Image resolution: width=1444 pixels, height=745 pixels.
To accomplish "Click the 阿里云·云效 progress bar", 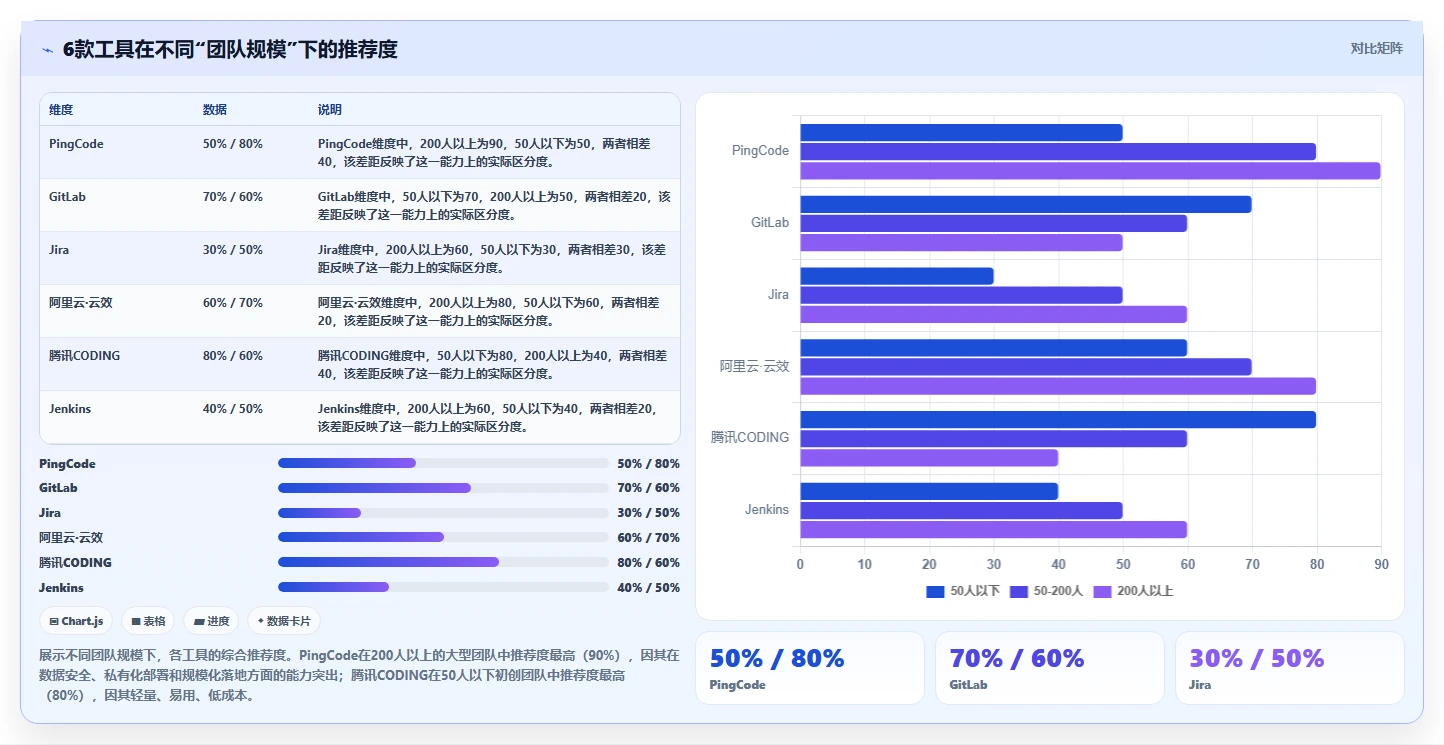I will (x=443, y=537).
